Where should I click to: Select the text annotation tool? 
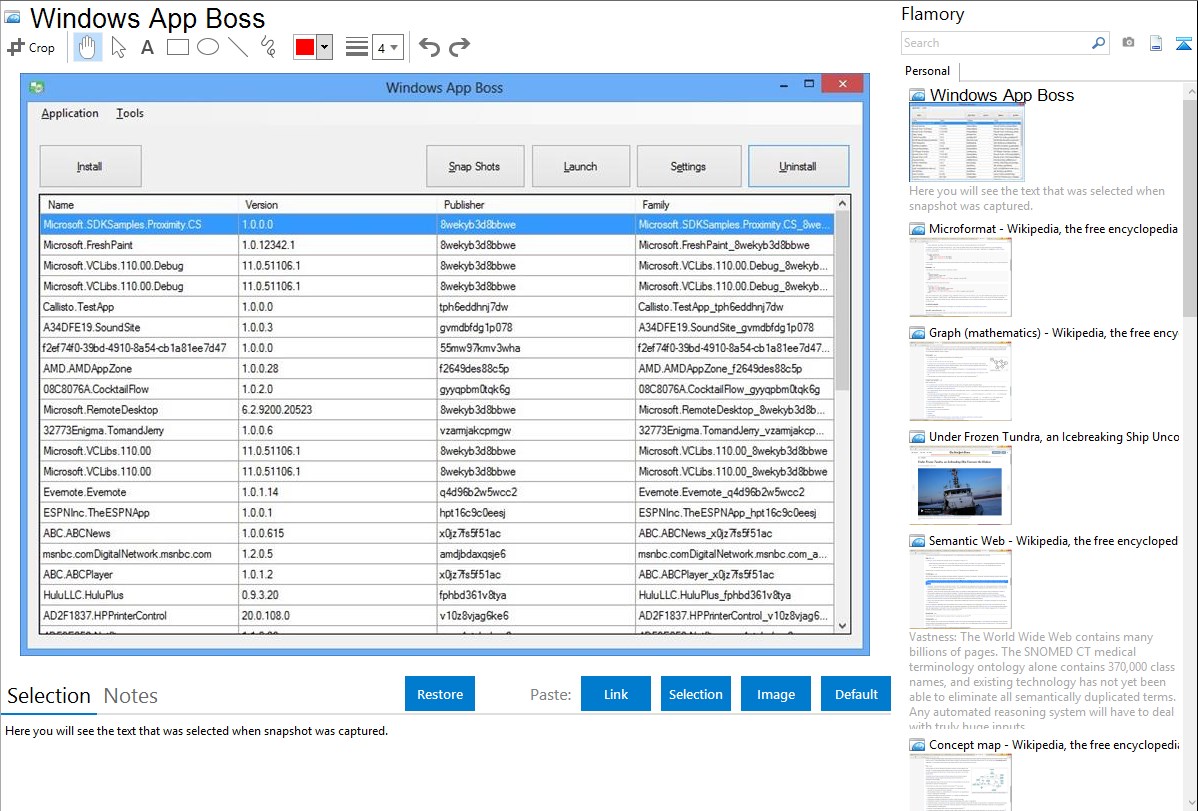click(x=147, y=47)
